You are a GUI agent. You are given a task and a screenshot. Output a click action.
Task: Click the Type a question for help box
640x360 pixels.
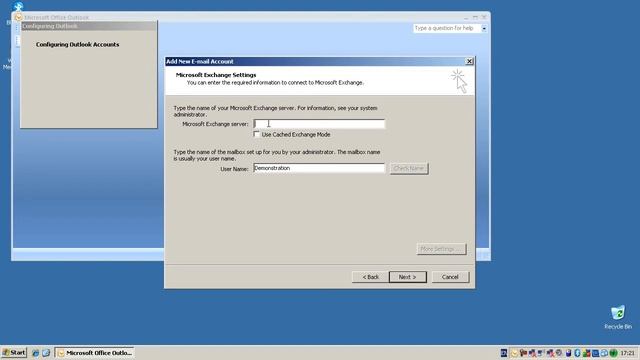pyautogui.click(x=447, y=28)
